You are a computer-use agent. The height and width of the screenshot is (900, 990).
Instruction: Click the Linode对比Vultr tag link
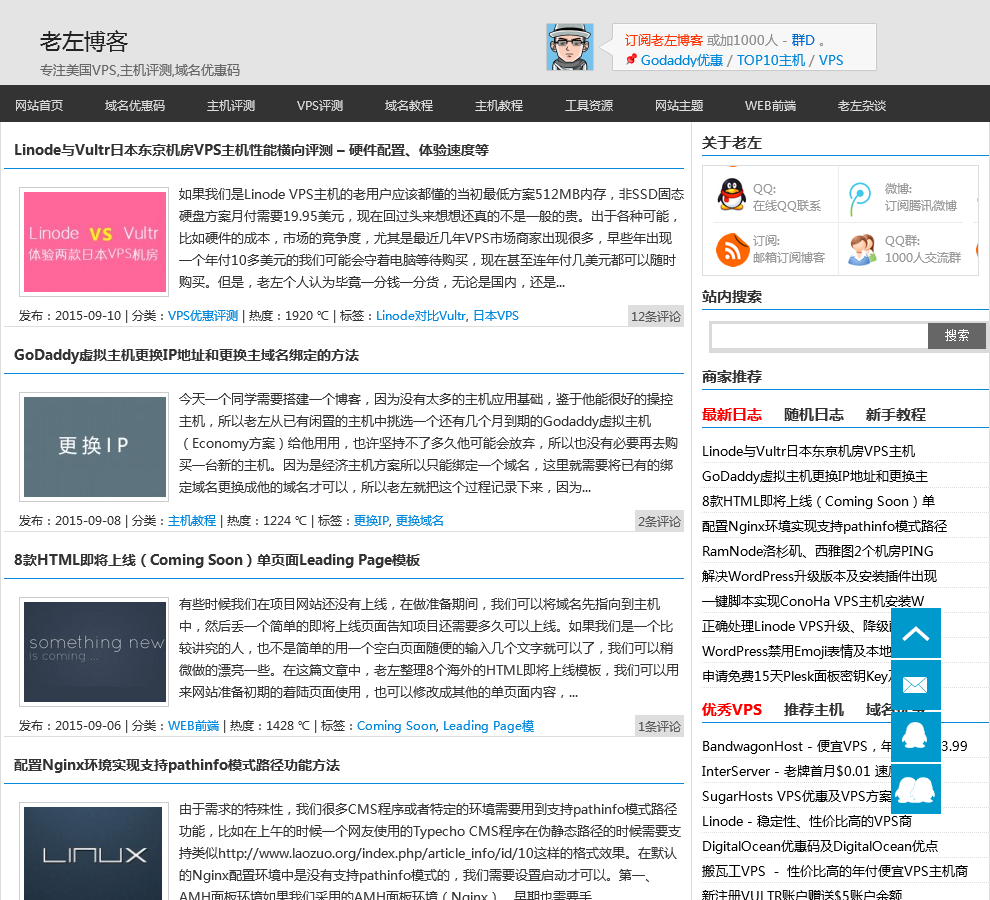tap(420, 316)
